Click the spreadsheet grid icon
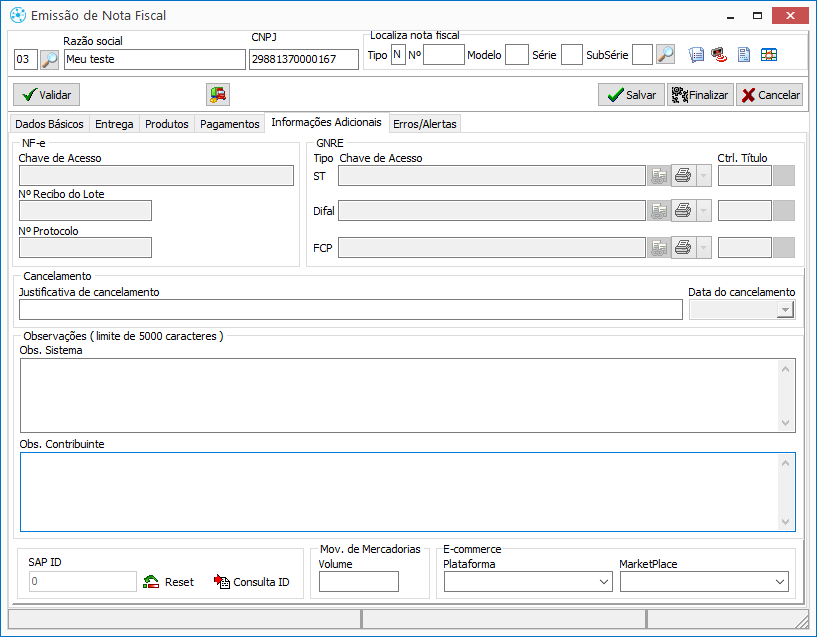The width and height of the screenshot is (817, 637). coord(769,55)
